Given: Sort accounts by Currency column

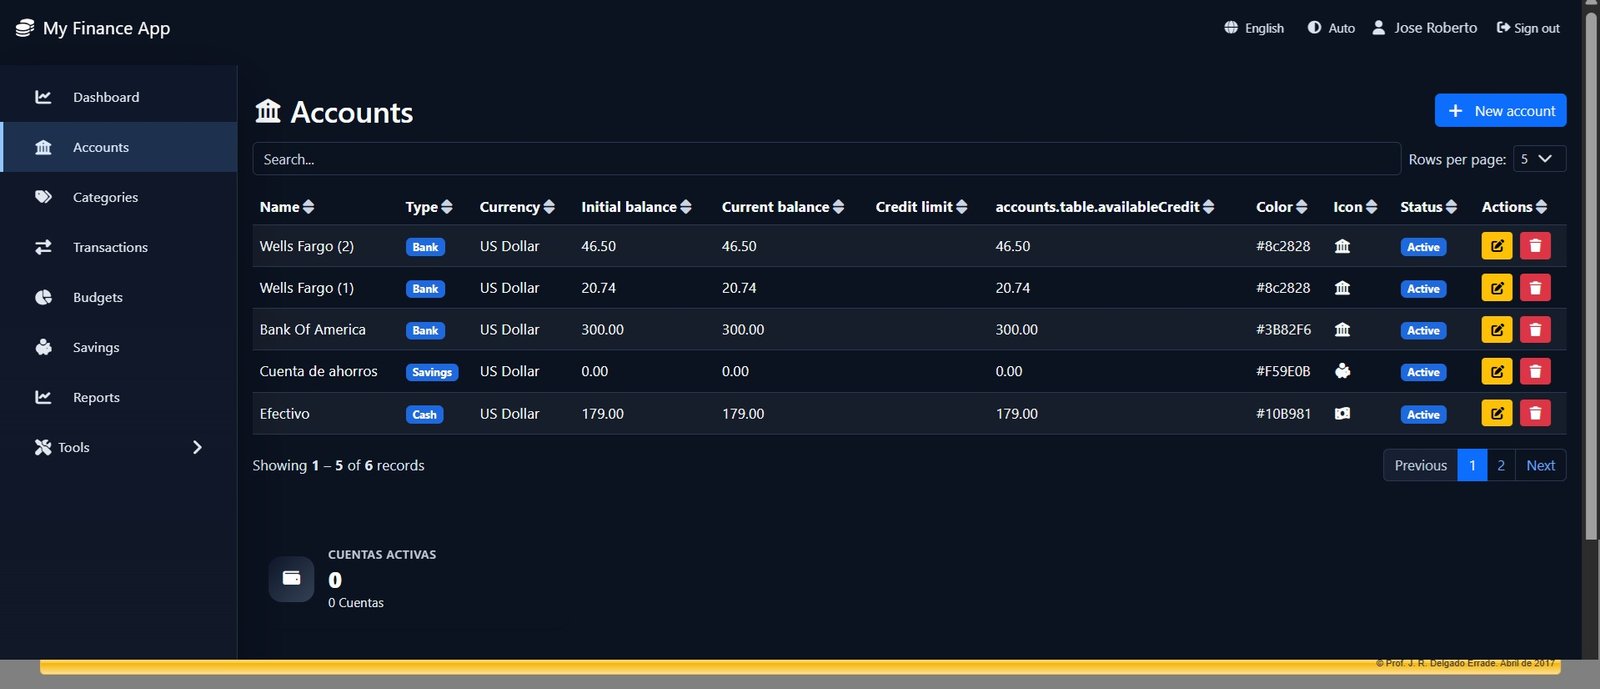Looking at the screenshot, I should coord(517,207).
